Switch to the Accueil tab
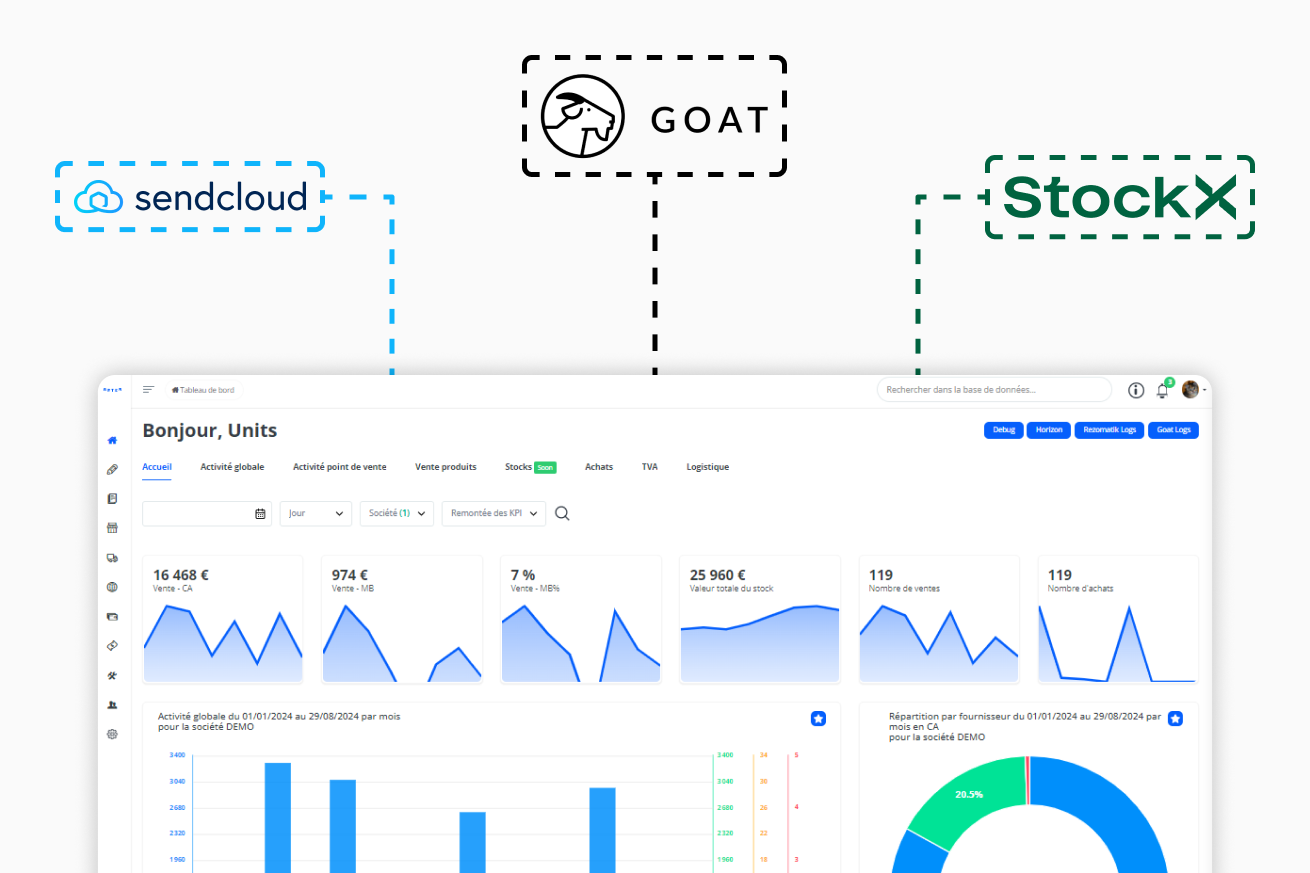 (157, 467)
